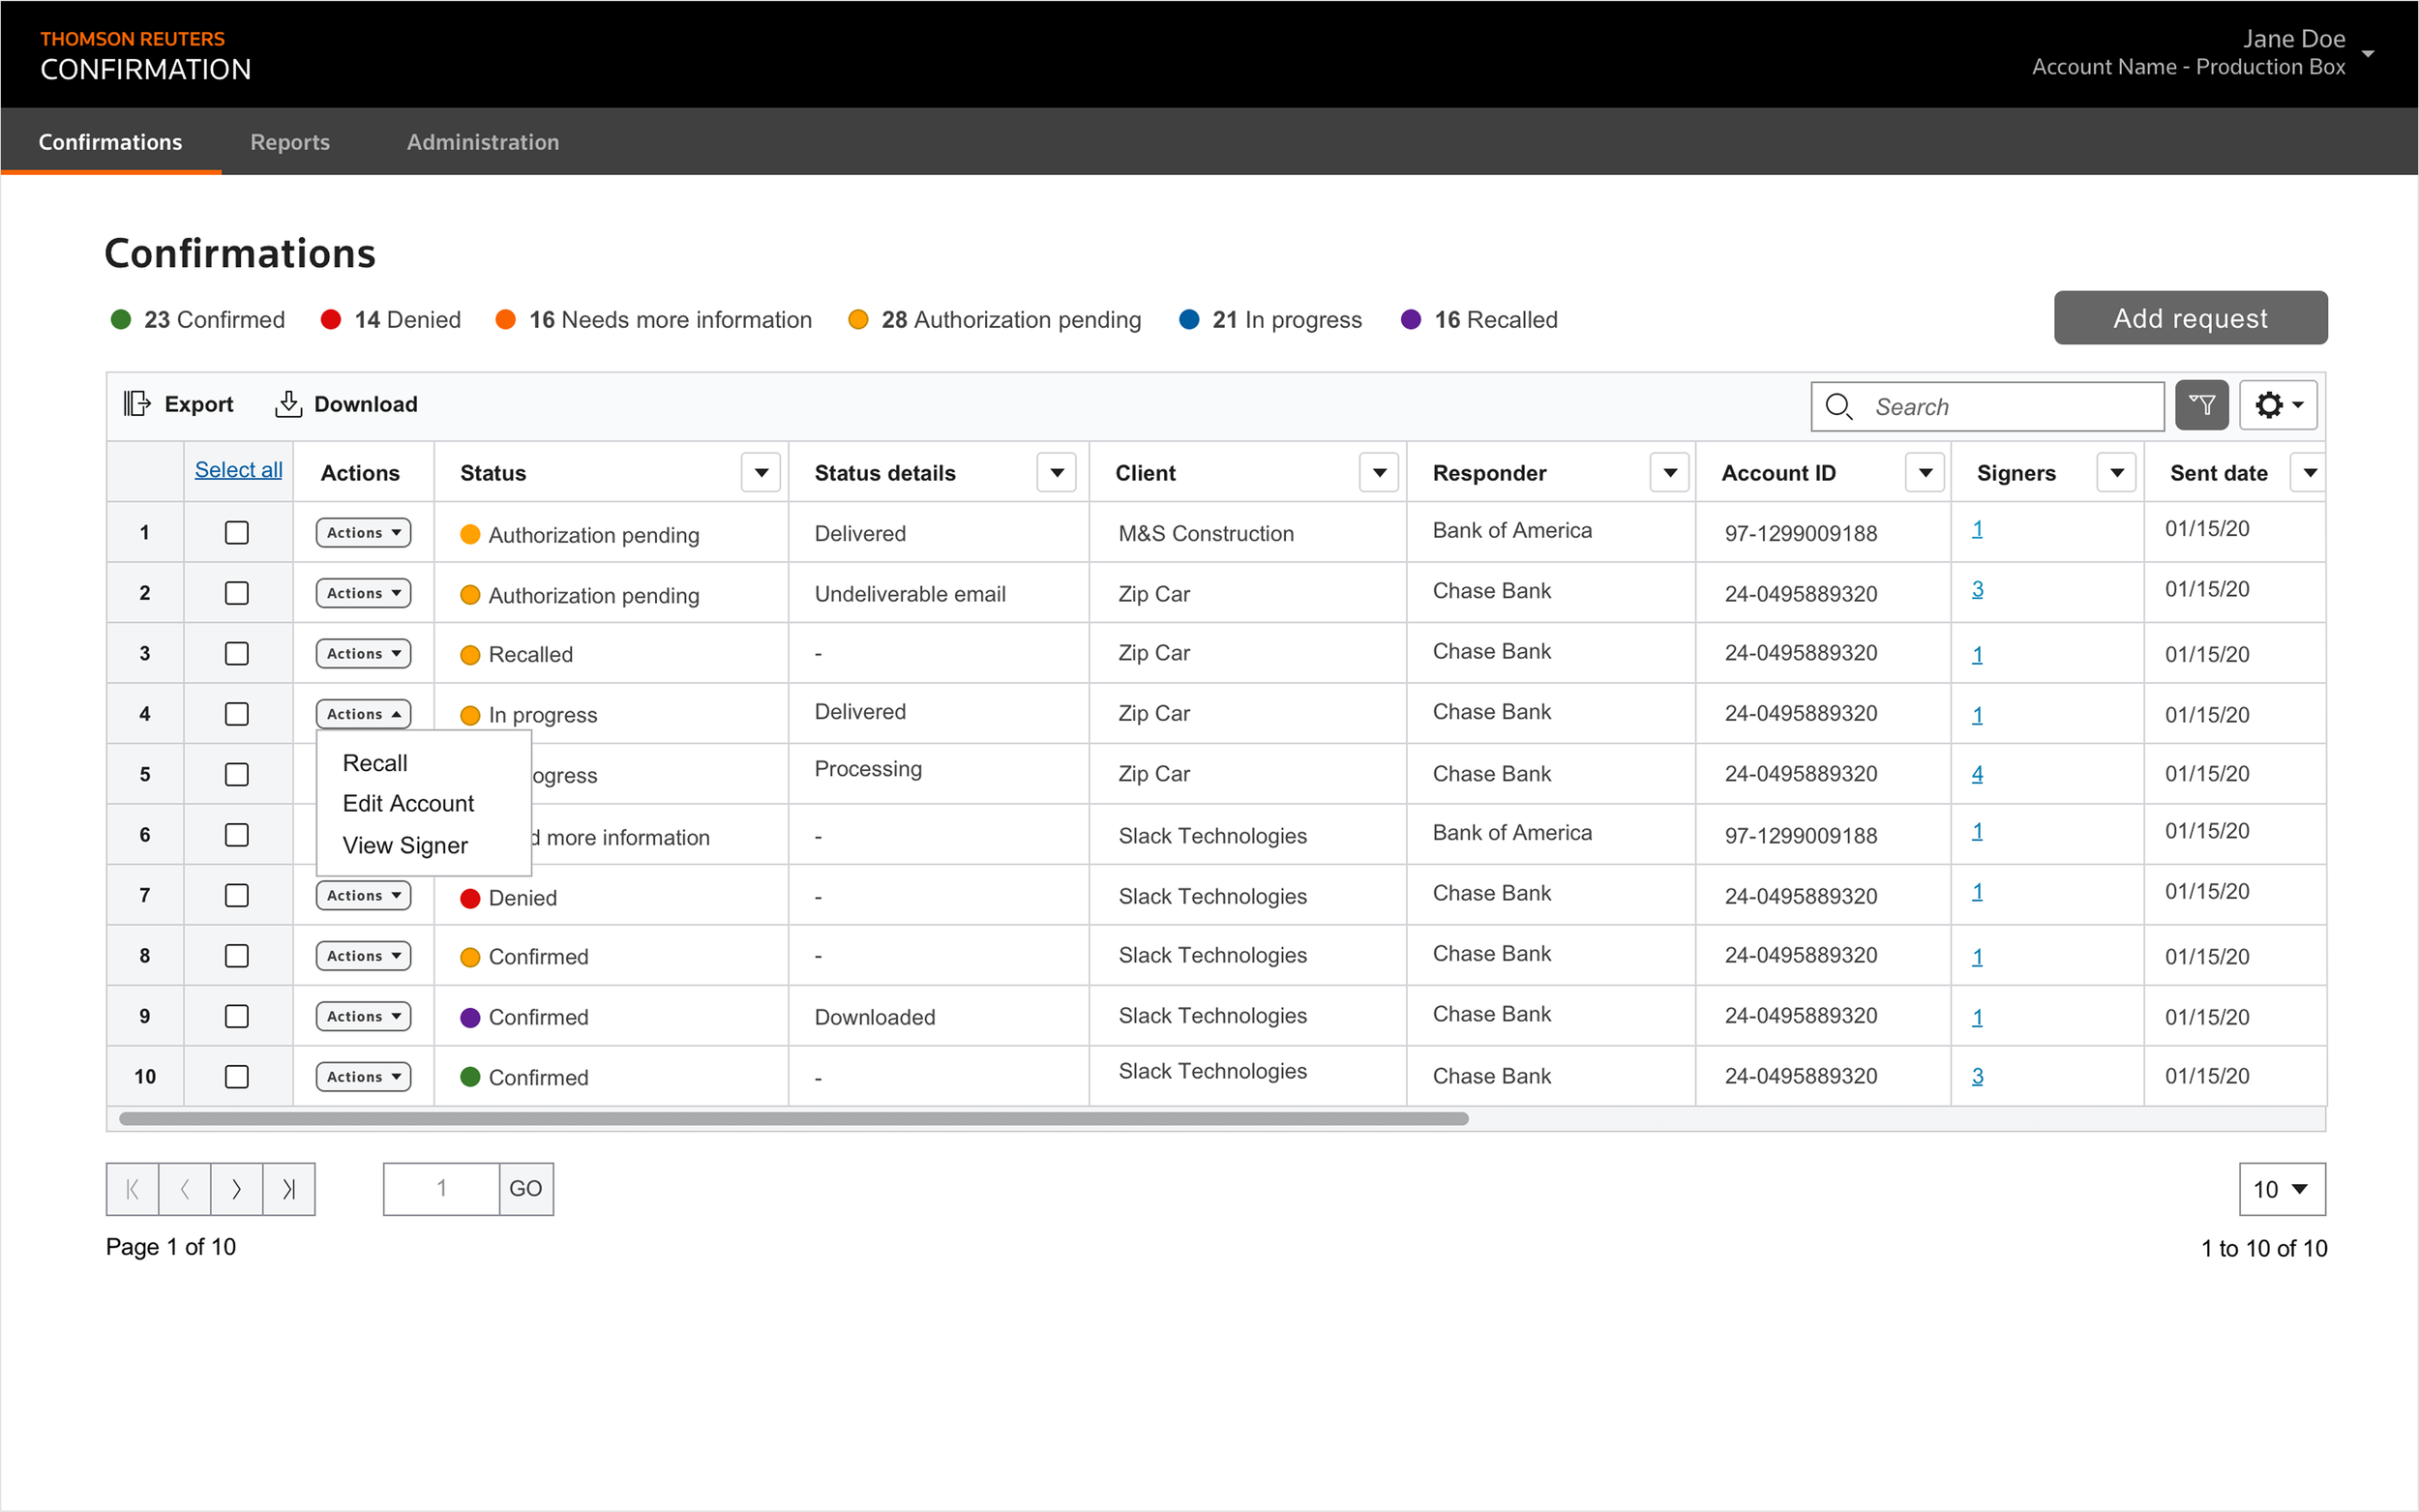Enable the checkbox beside row 10
Screen dimensions: 2419x1512
pos(237,1076)
